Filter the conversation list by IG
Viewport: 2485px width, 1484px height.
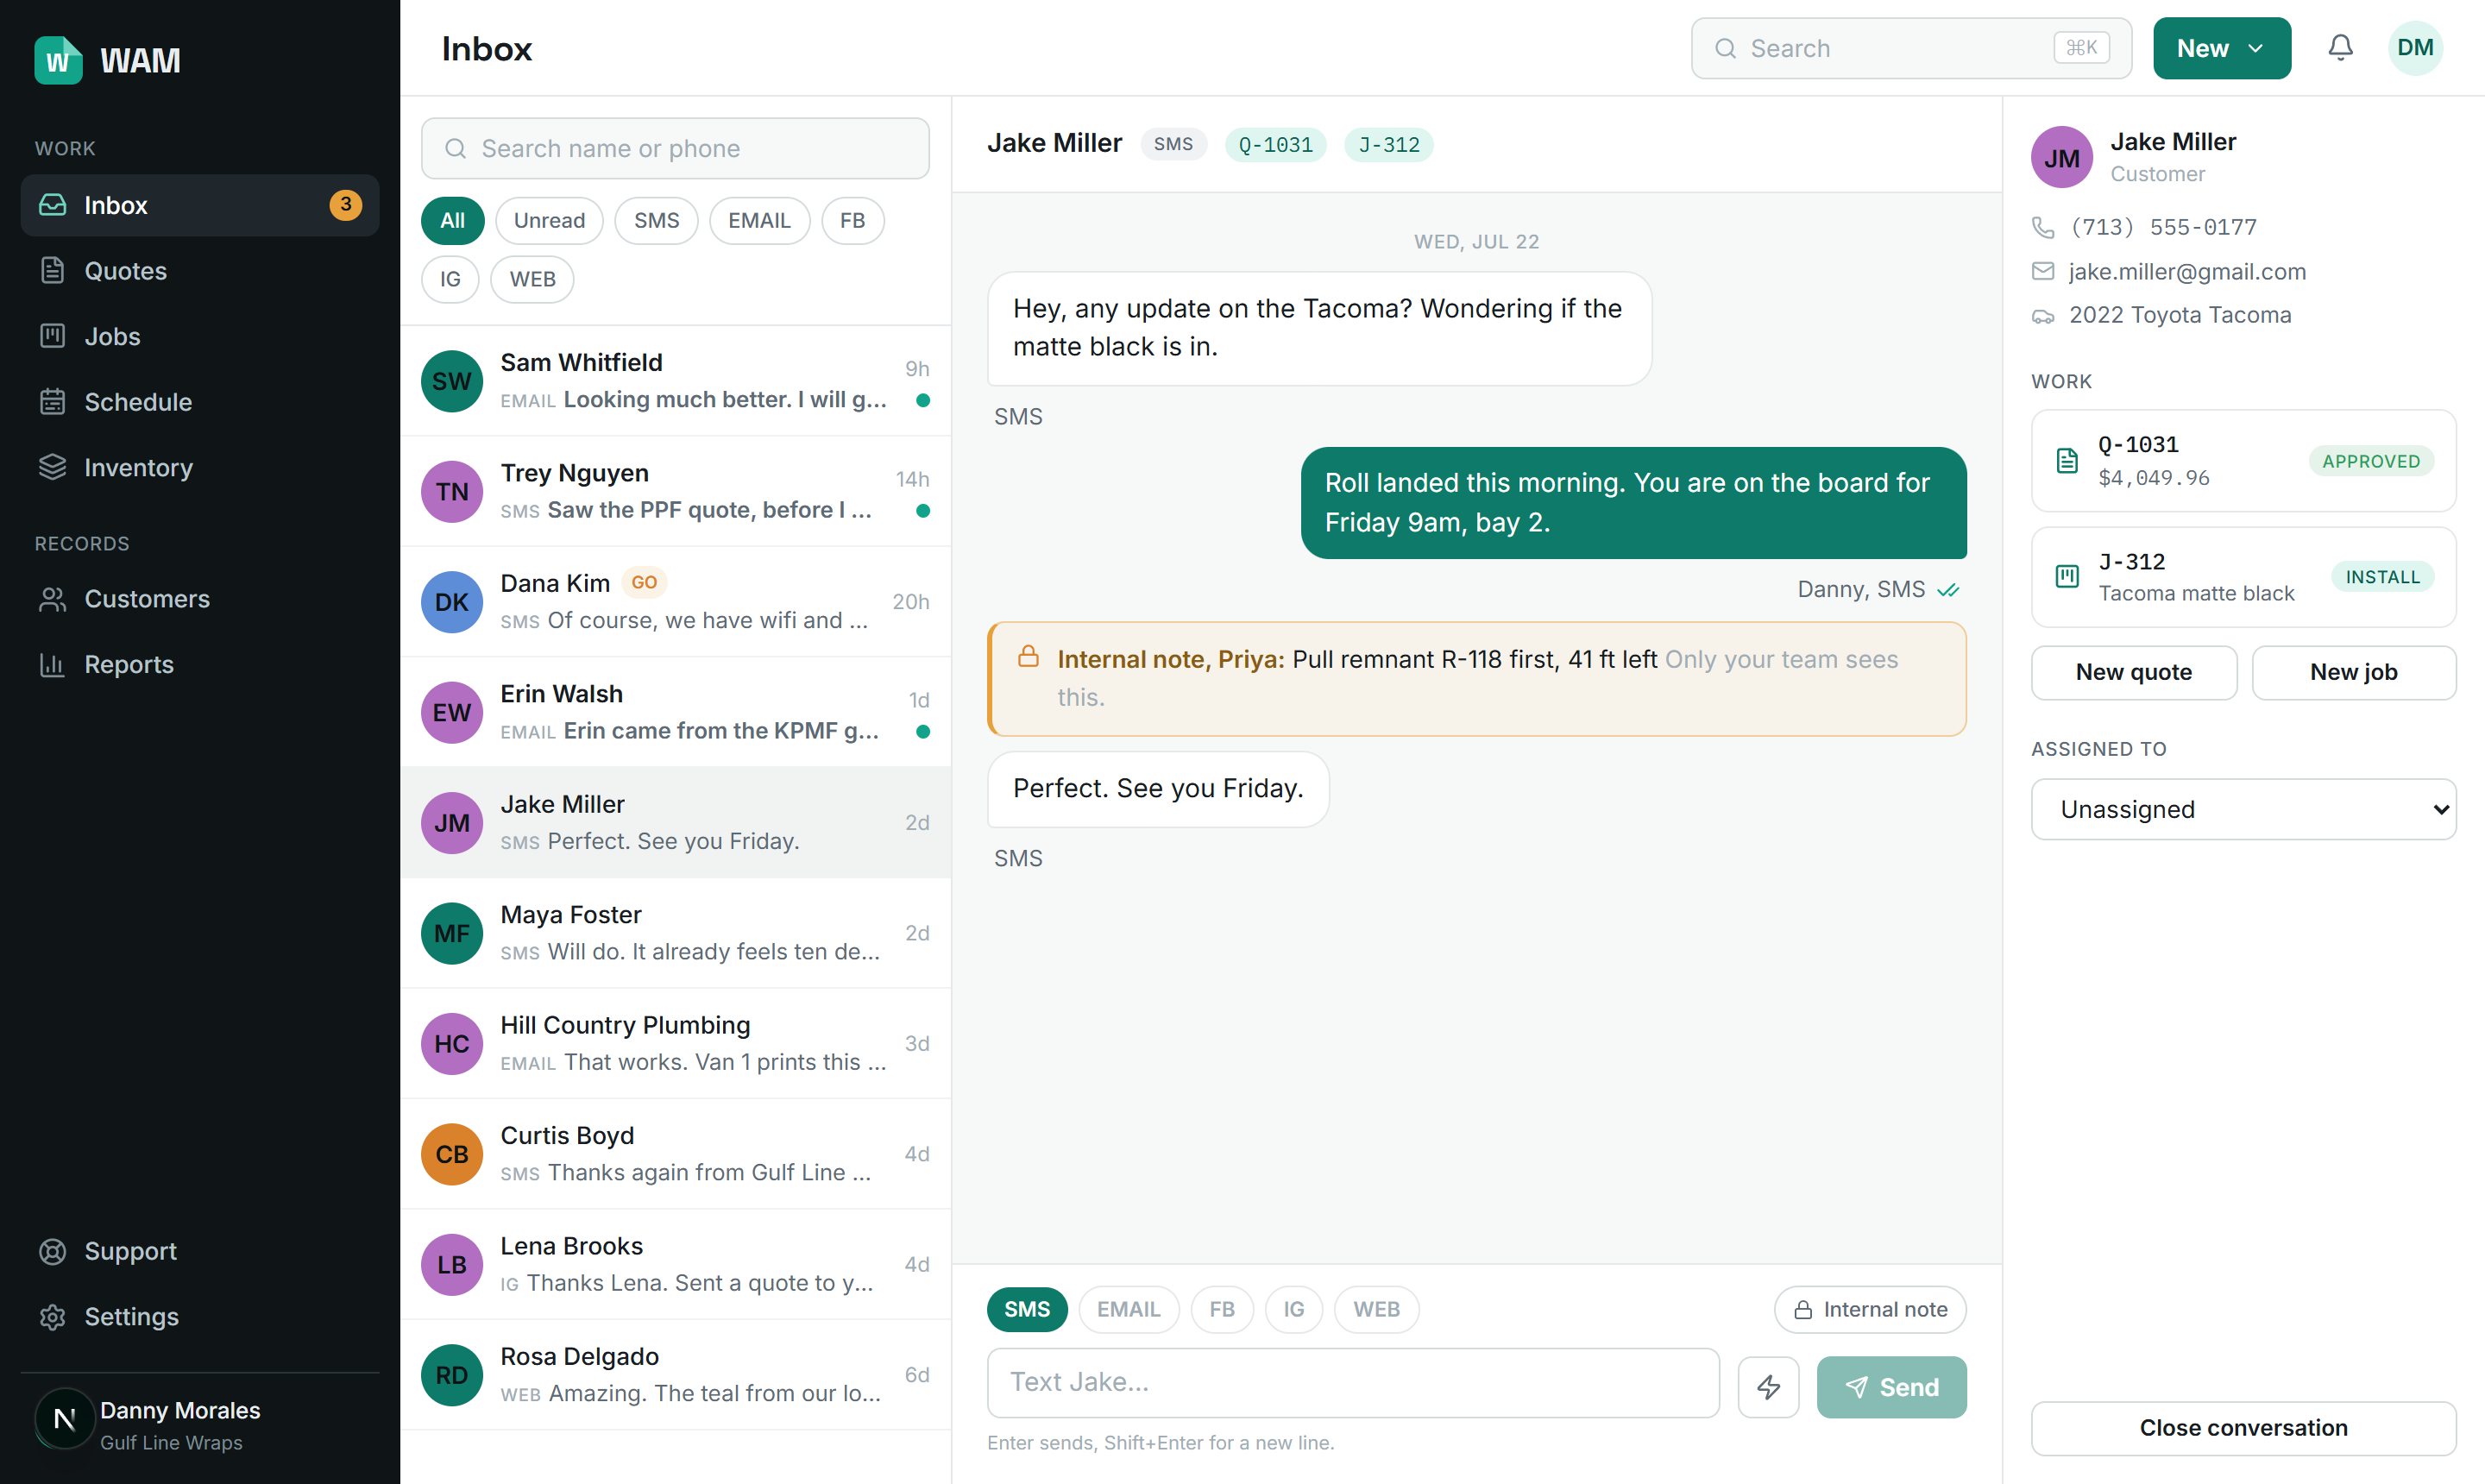coord(450,279)
